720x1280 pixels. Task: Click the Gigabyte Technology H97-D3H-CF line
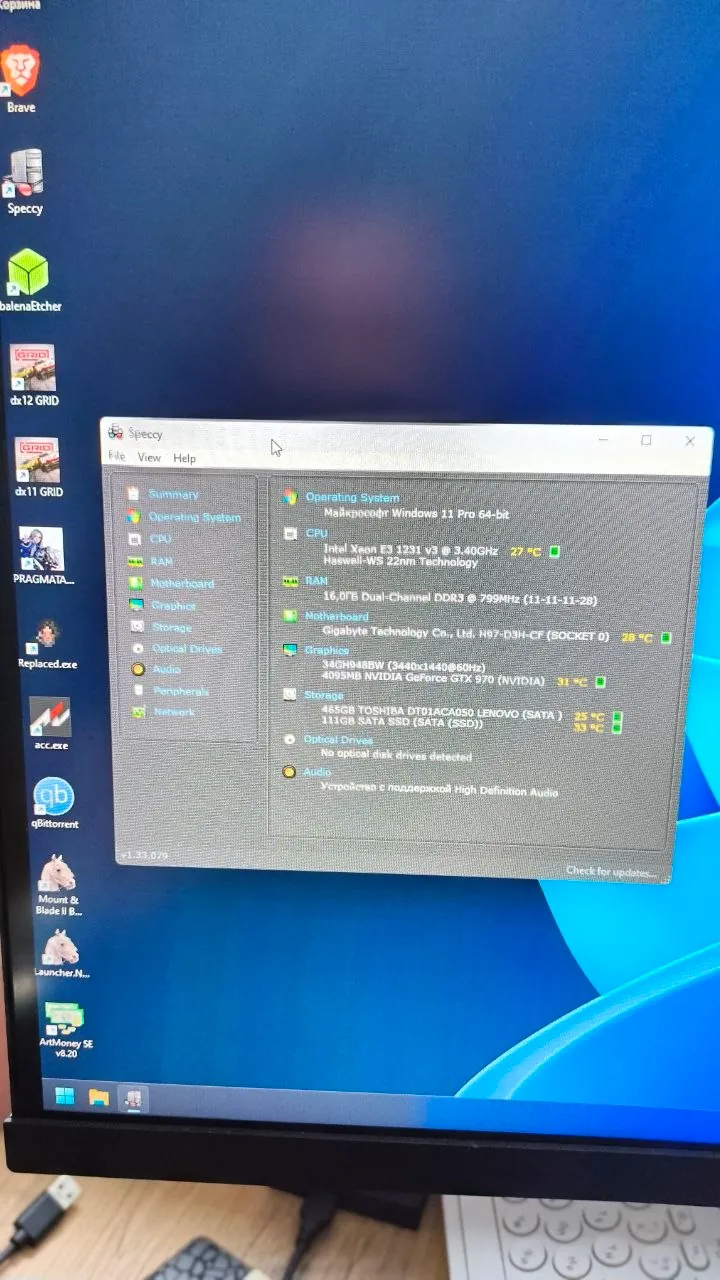(465, 636)
